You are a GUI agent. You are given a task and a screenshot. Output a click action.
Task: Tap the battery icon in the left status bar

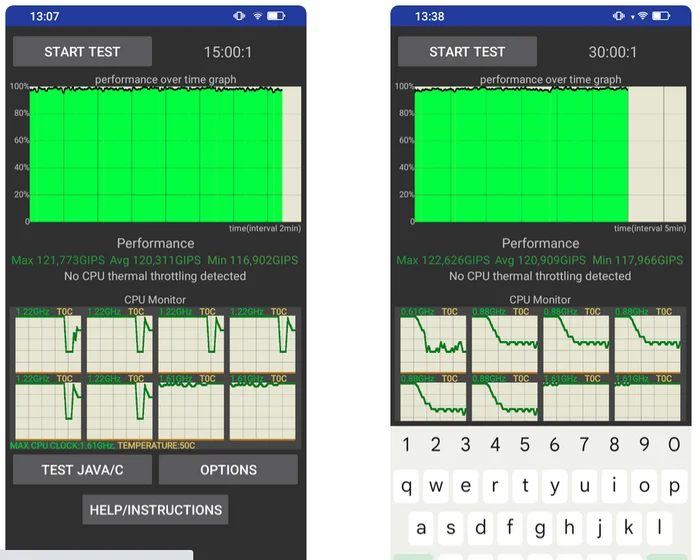[x=276, y=16]
